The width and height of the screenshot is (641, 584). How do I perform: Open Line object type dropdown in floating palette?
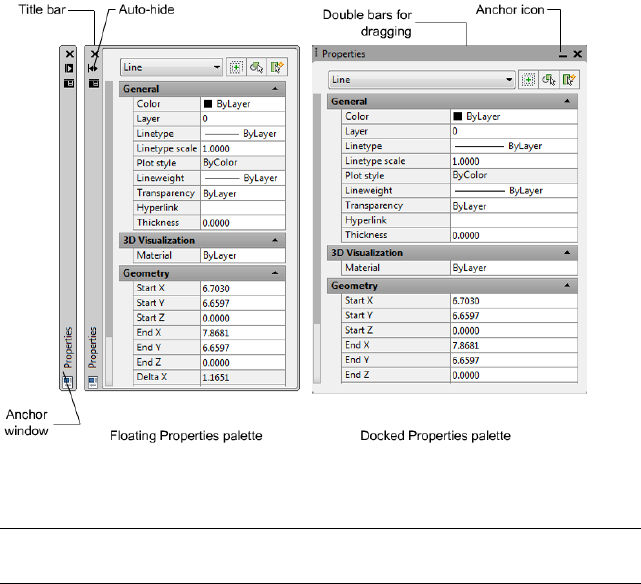pyautogui.click(x=171, y=67)
